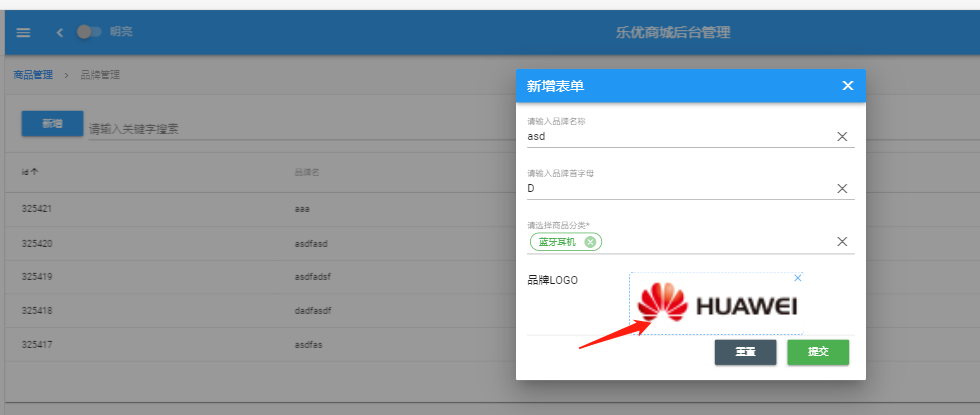Click the 品牌LOGO label
The width and height of the screenshot is (980, 415).
(552, 280)
